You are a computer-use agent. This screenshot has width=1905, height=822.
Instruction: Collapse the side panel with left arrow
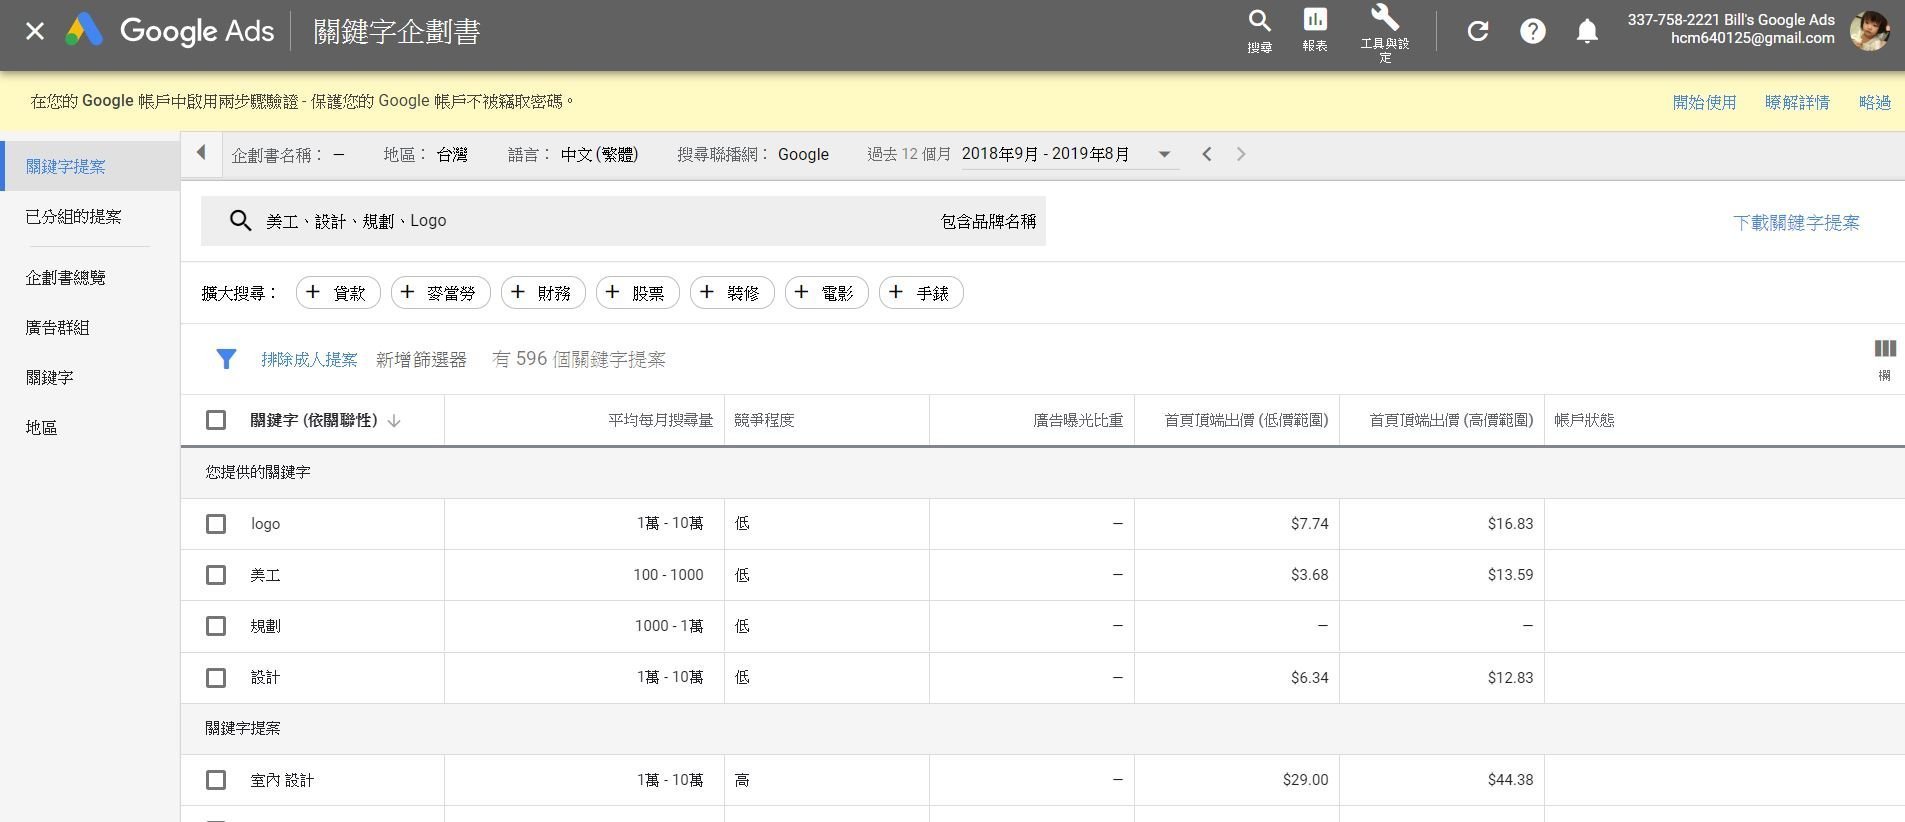201,153
